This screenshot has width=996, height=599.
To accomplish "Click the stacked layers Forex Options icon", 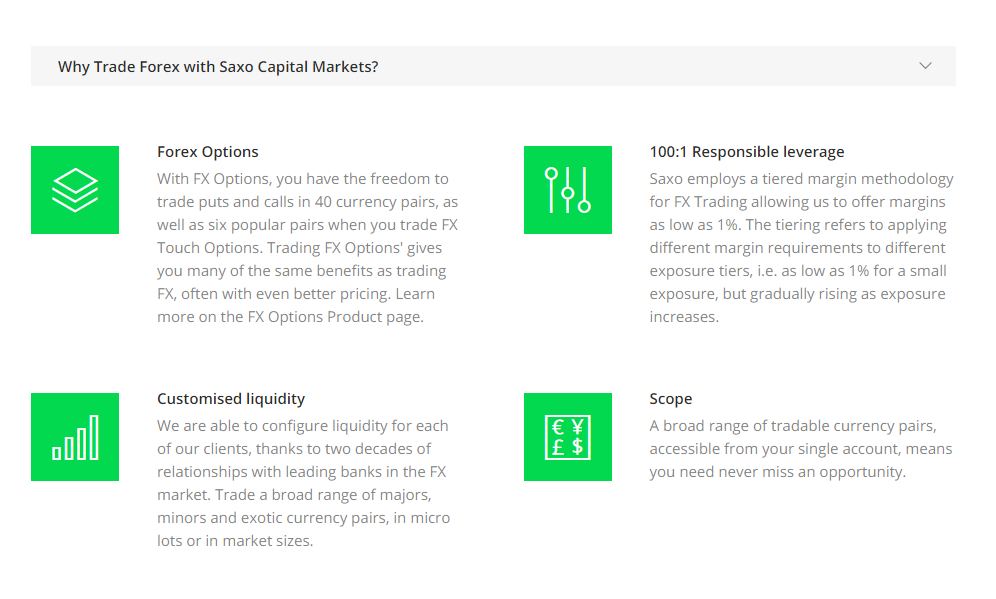I will click(x=75, y=190).
